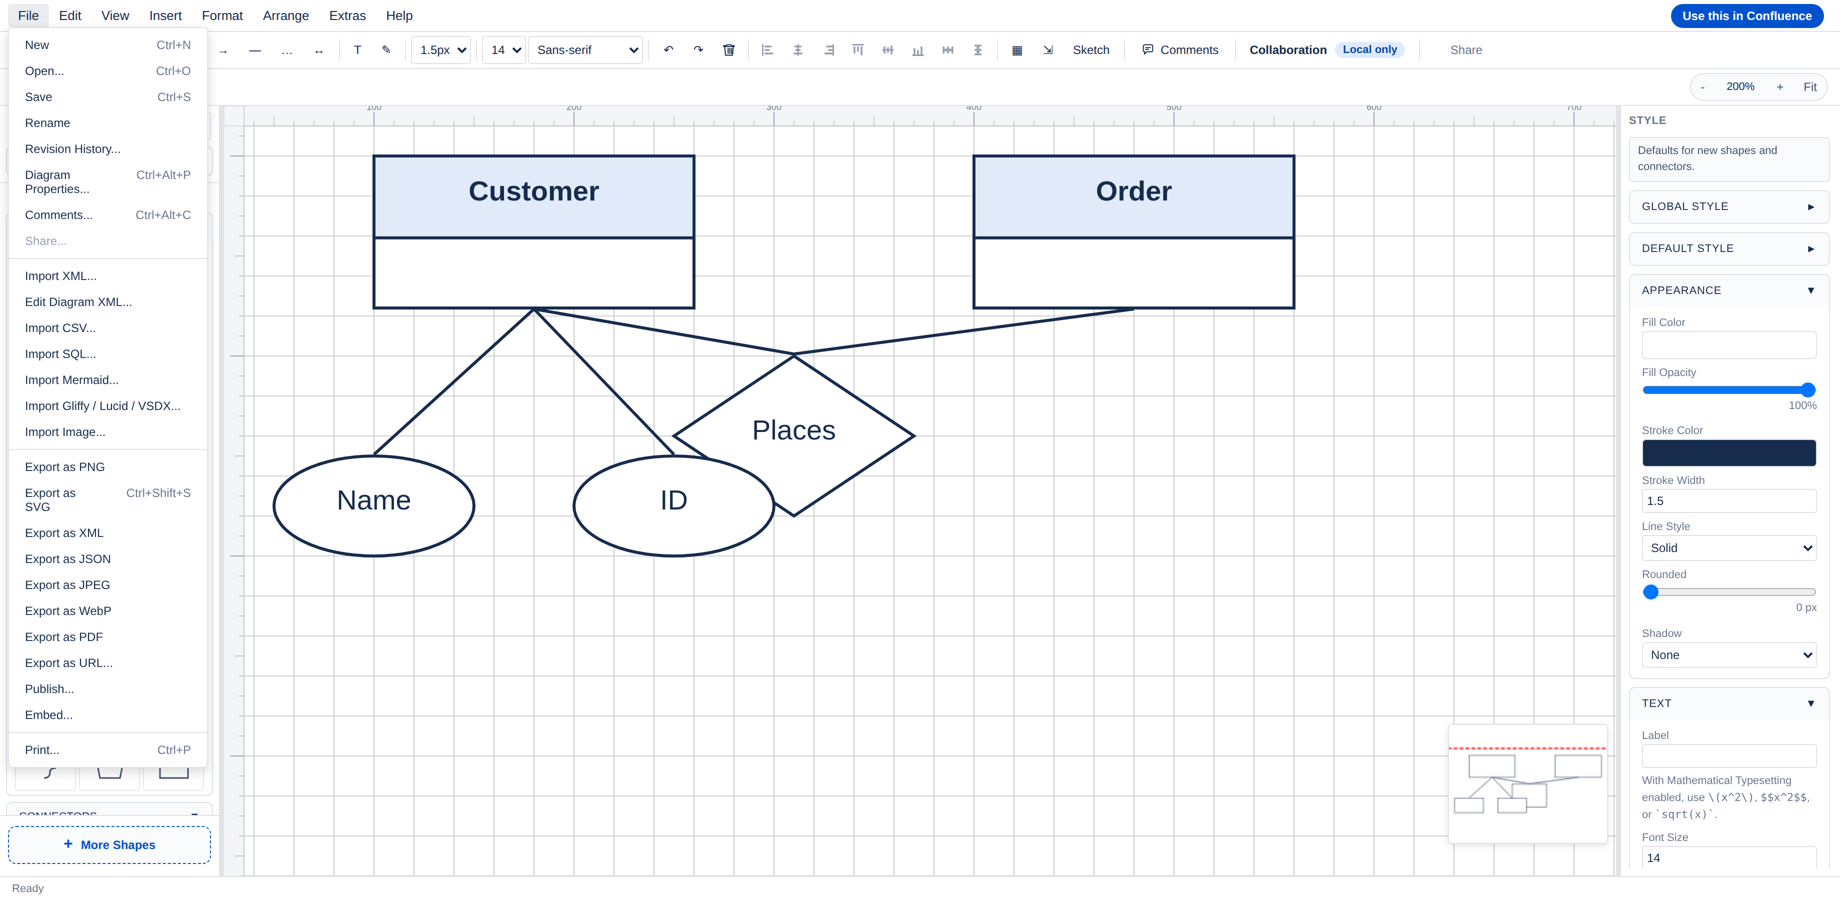Open the Format menu
Image resolution: width=1840 pixels, height=900 pixels.
click(x=222, y=16)
